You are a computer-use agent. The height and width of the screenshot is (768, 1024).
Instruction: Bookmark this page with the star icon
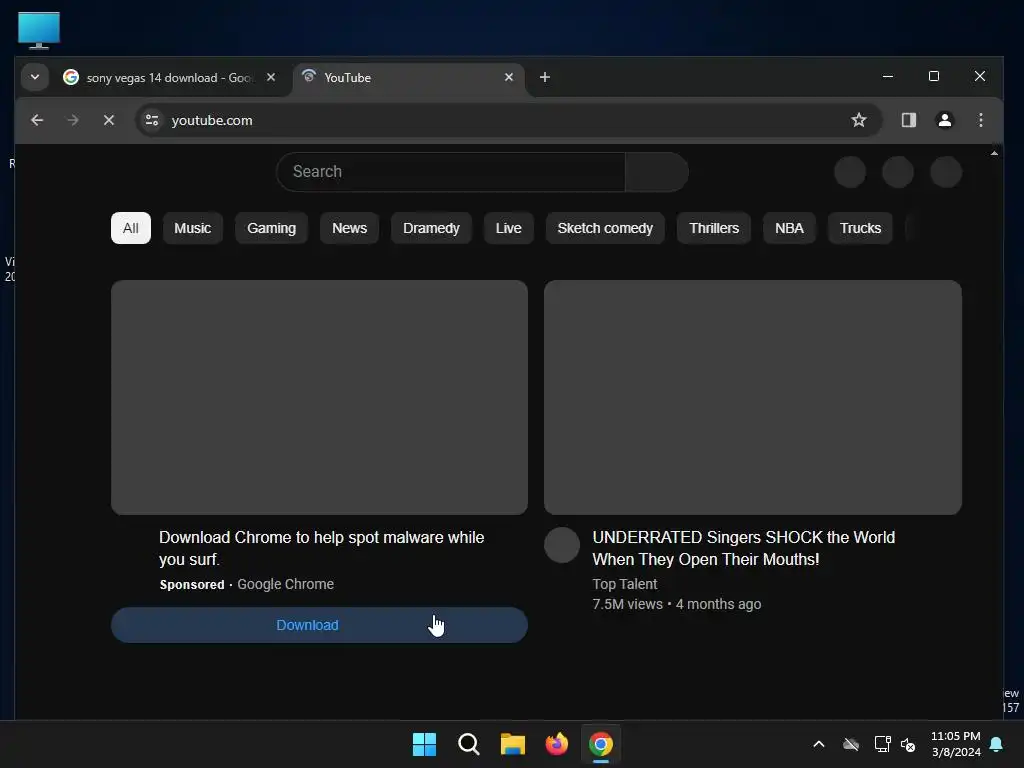[859, 120]
